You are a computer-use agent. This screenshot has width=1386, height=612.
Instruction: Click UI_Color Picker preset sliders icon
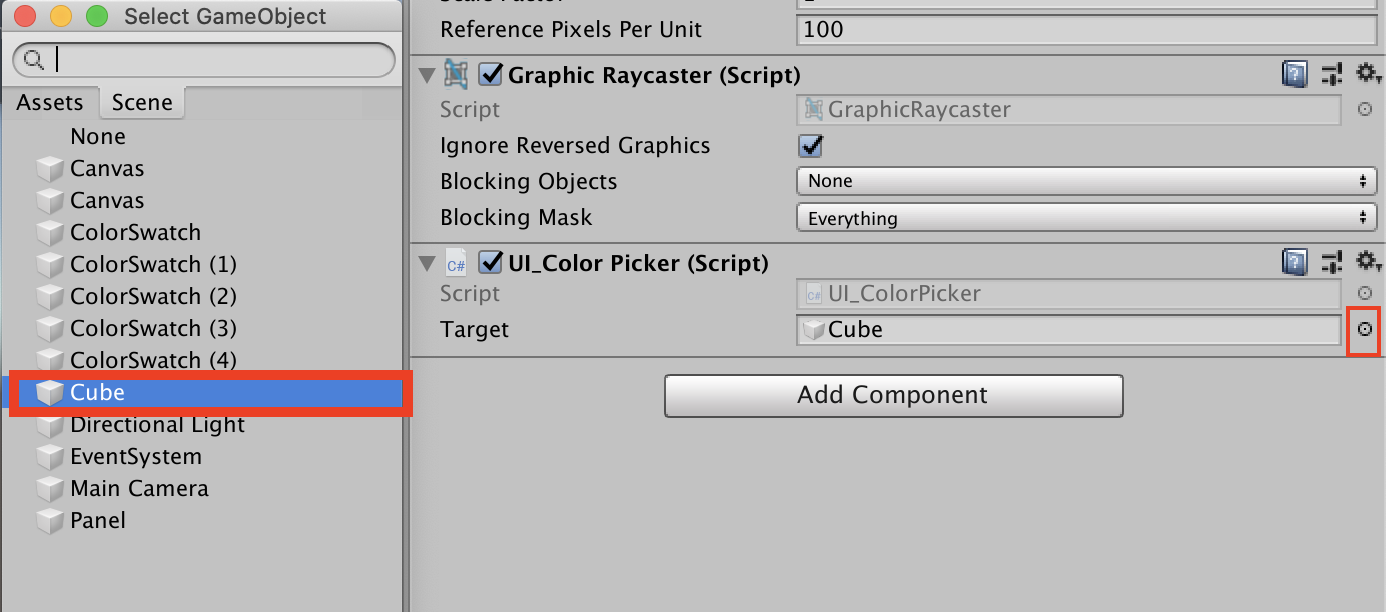(x=1331, y=262)
